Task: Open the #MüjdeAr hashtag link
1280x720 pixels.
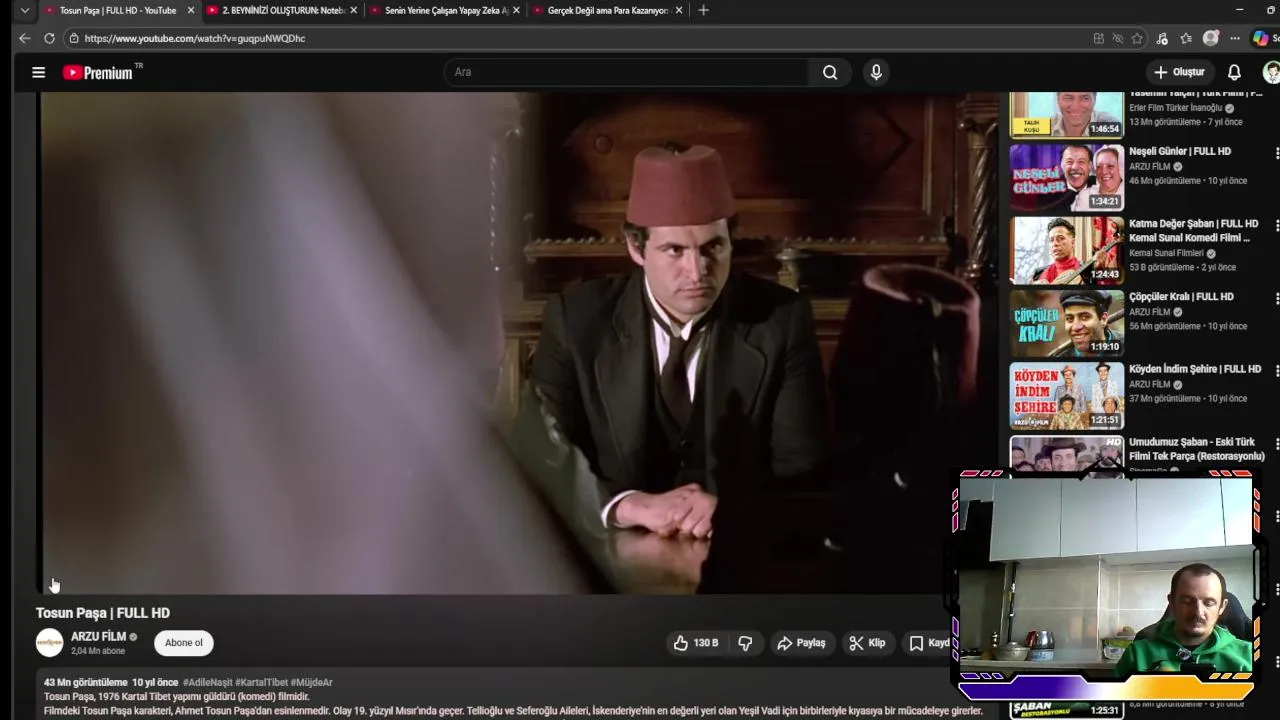Action: tap(311, 683)
